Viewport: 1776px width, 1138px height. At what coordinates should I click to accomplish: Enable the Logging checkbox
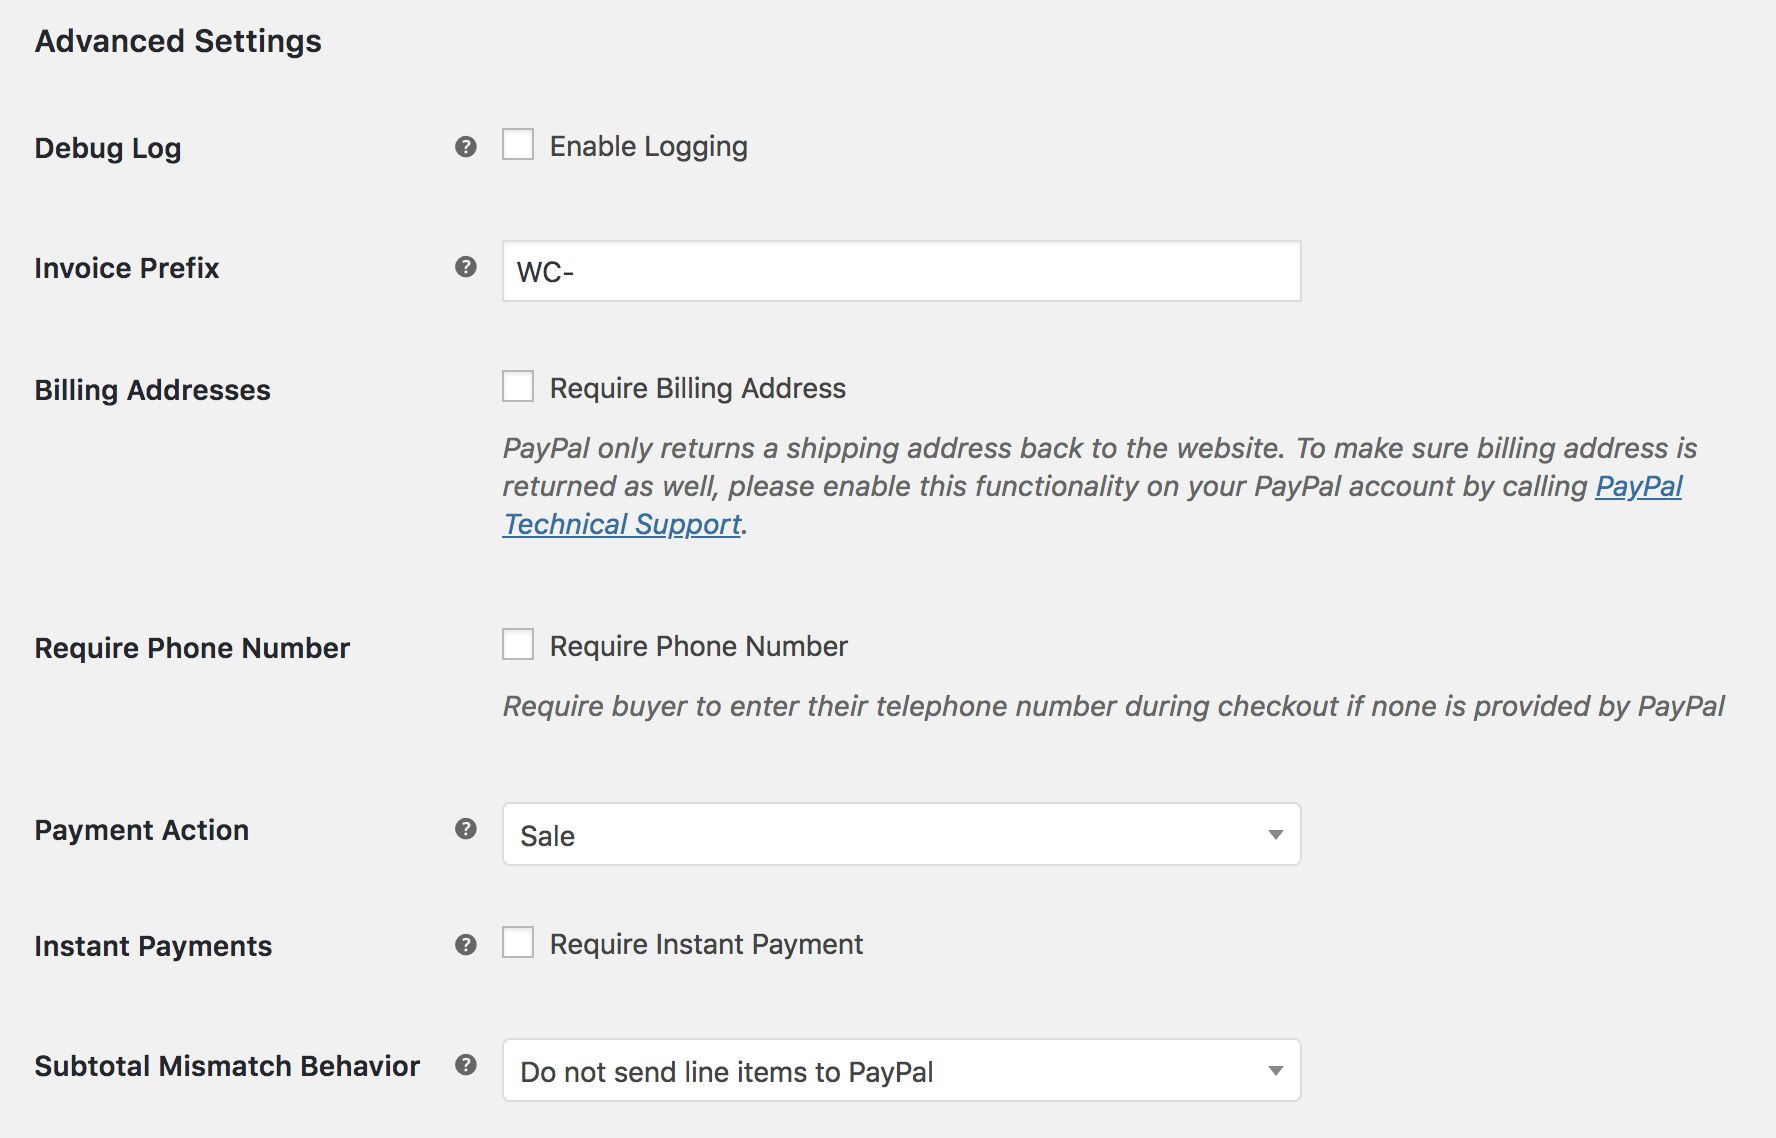coord(518,145)
